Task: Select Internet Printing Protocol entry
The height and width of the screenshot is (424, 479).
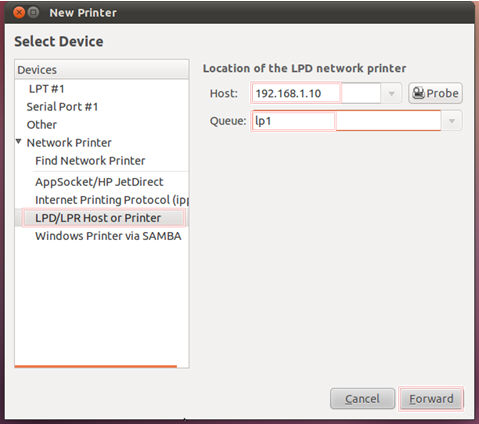Action: point(112,200)
